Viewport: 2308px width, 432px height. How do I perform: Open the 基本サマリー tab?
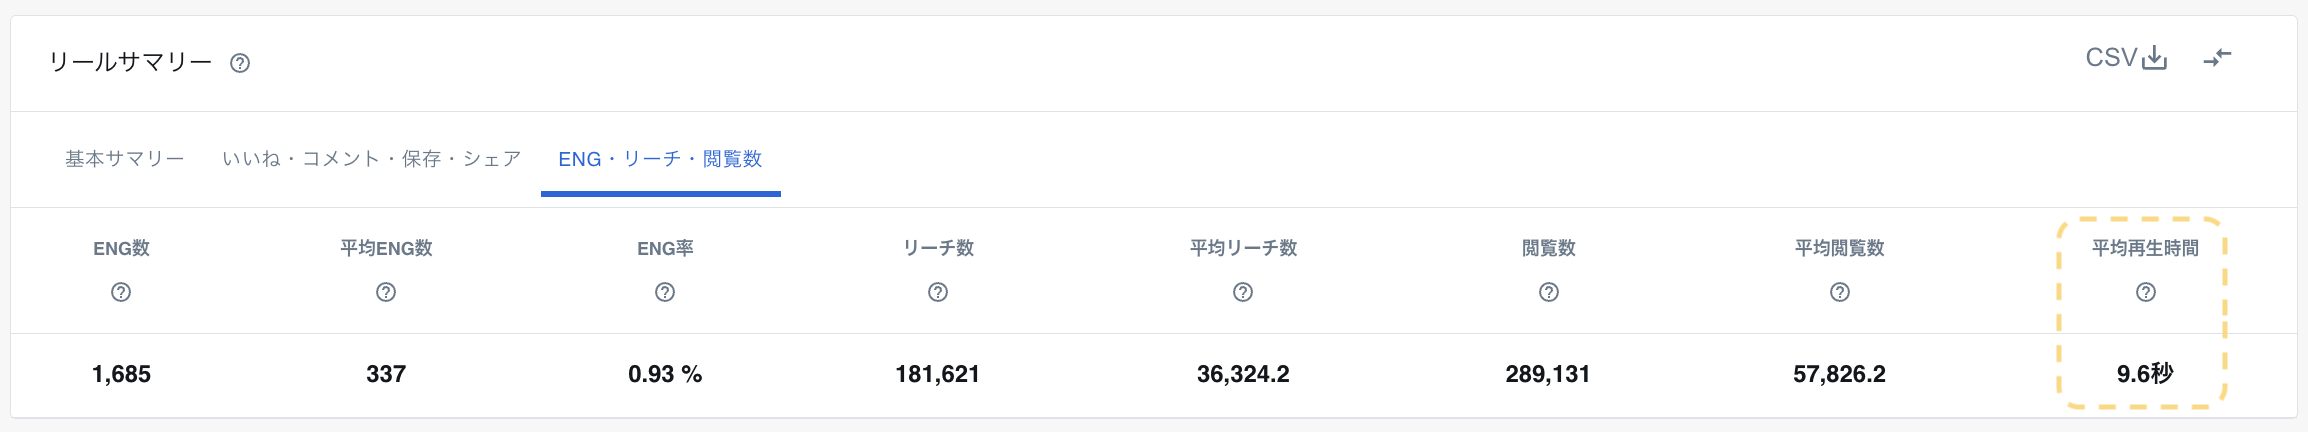tap(125, 159)
